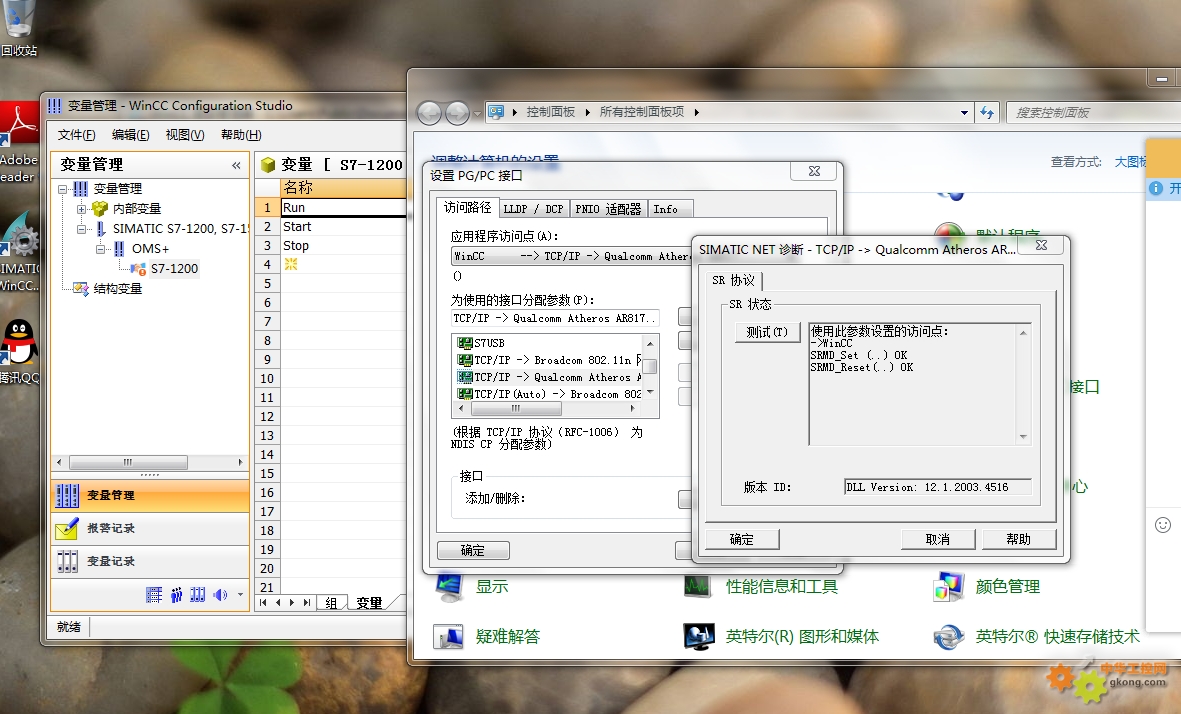Click the 测试(T) test button
The height and width of the screenshot is (714, 1181).
pos(767,332)
